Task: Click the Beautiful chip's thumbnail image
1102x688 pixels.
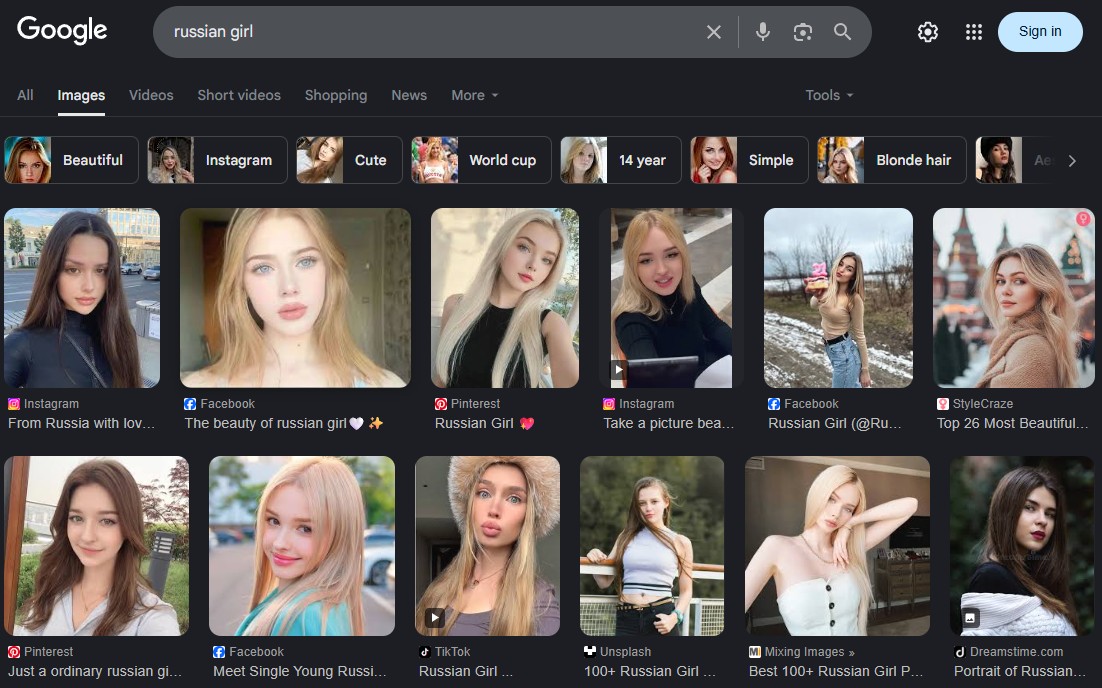Action: point(28,160)
